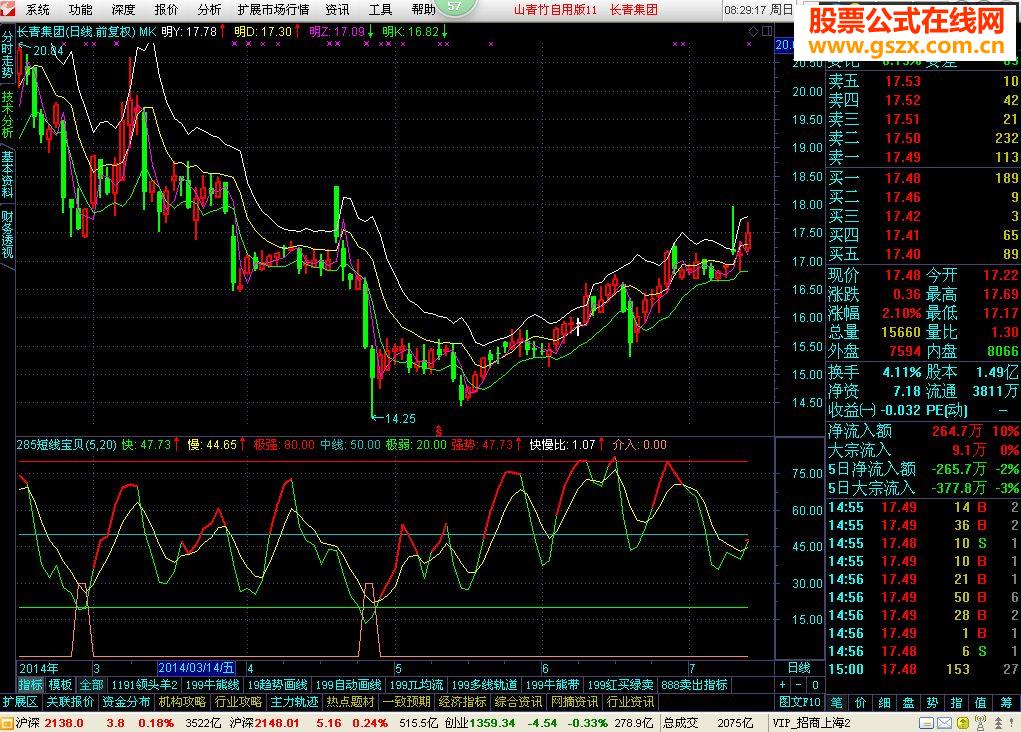Screen dimensions: 1021x732
Task: Open the 综合资讯 bottom tab
Action: 518,702
